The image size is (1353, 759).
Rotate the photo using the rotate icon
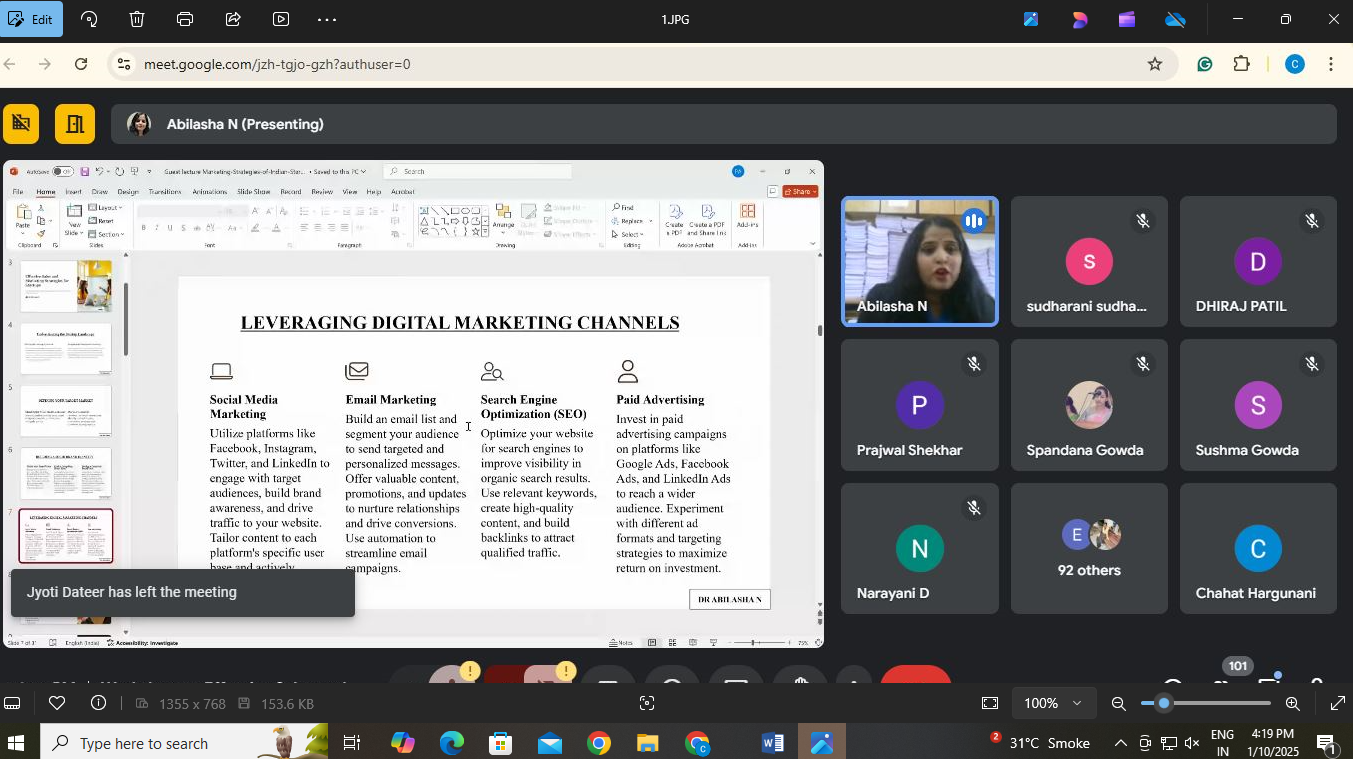click(89, 19)
